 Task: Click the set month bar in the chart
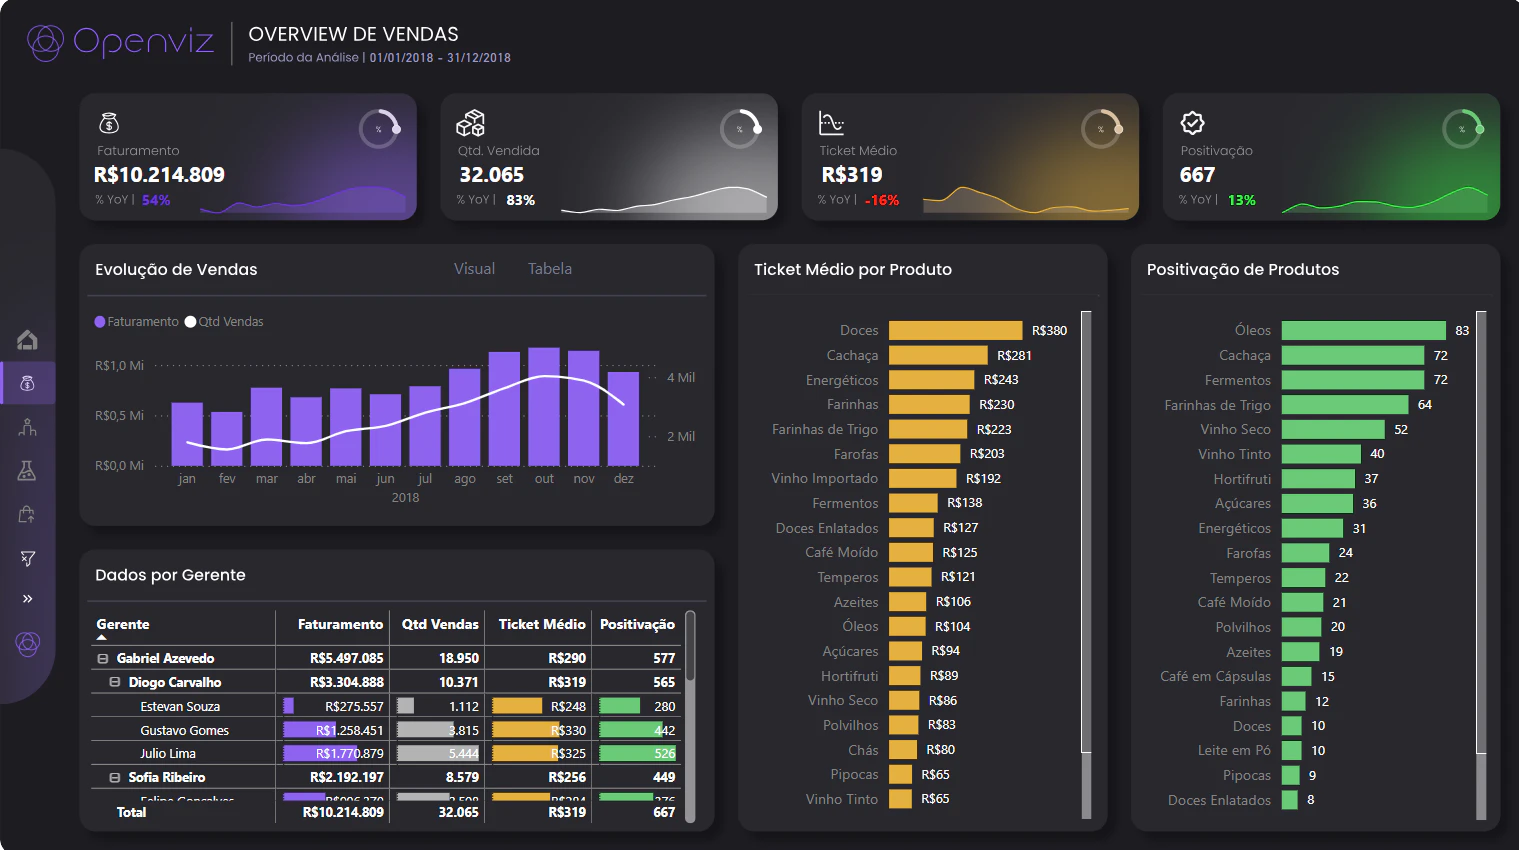pyautogui.click(x=504, y=408)
